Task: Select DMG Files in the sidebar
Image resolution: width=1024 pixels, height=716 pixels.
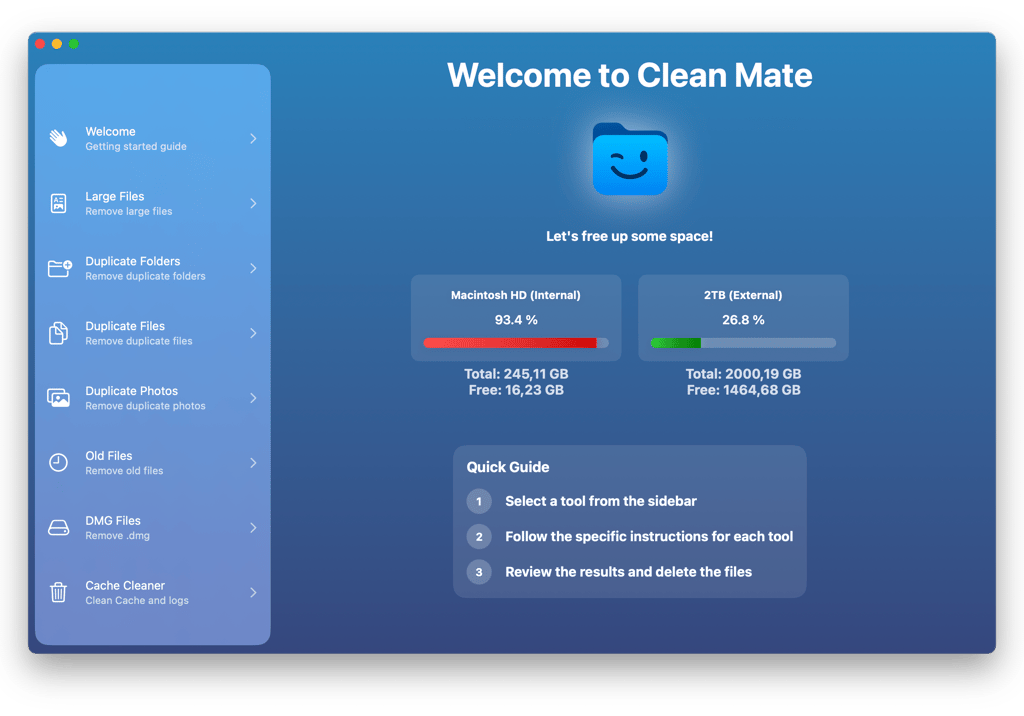Action: [153, 527]
